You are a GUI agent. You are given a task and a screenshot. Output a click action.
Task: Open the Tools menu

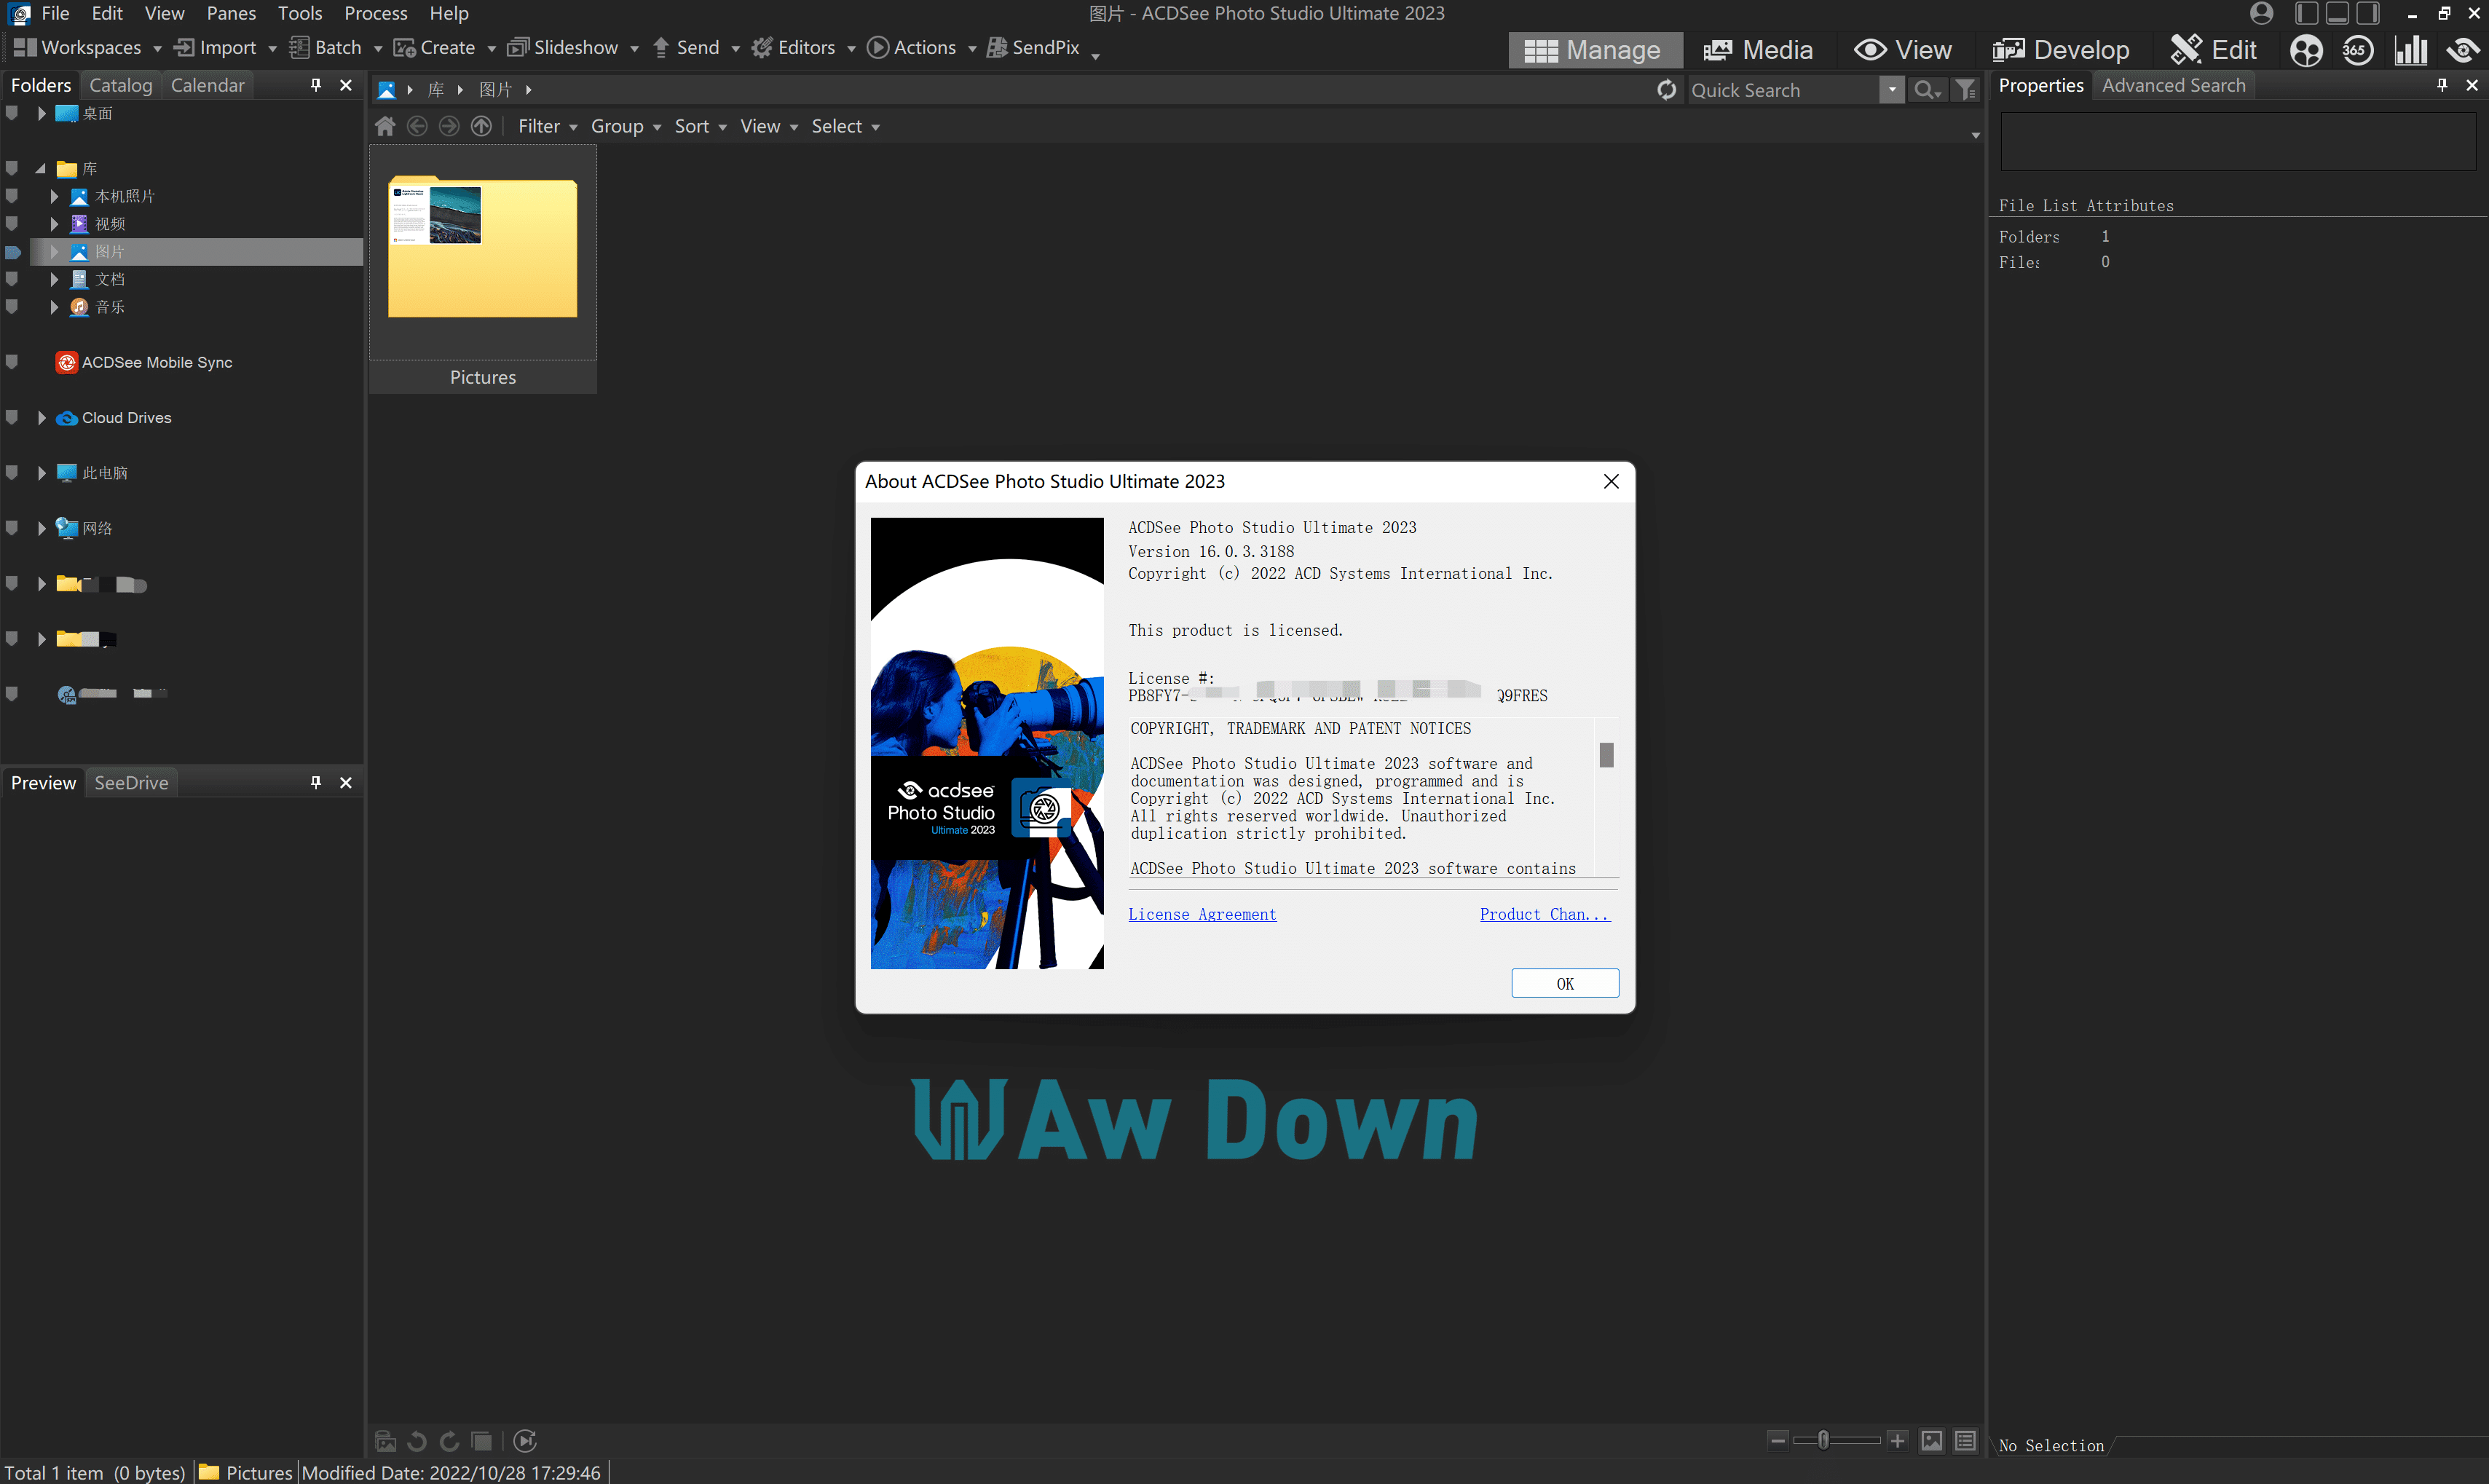coord(299,13)
